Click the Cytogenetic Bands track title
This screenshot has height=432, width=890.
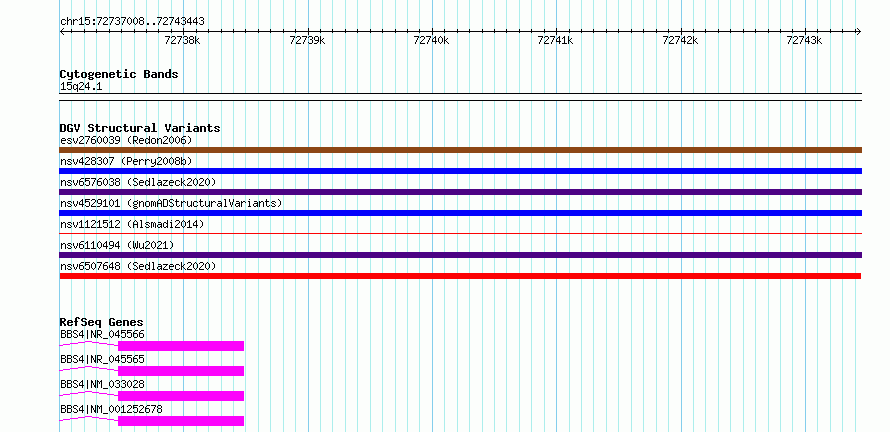[x=119, y=74]
